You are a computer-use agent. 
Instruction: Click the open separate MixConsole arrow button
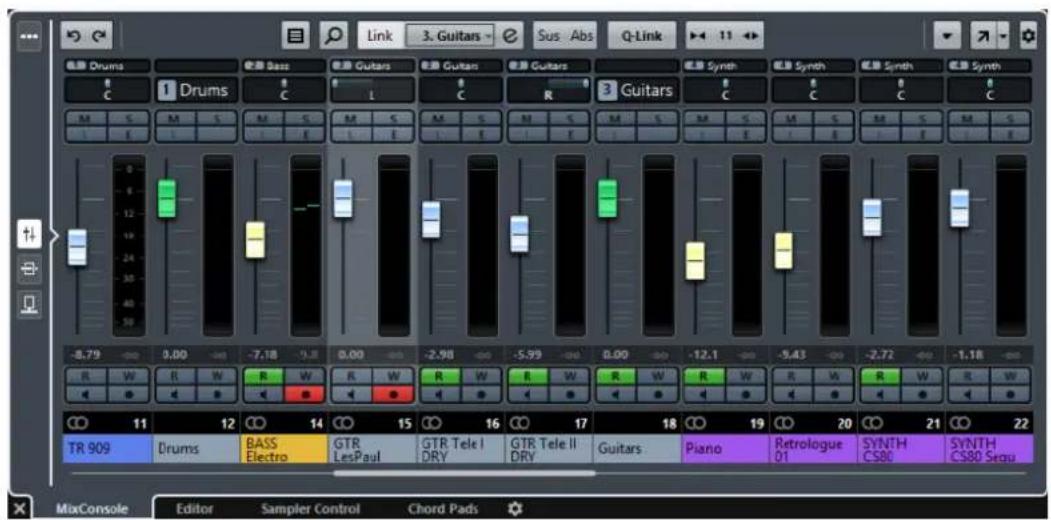pos(983,36)
